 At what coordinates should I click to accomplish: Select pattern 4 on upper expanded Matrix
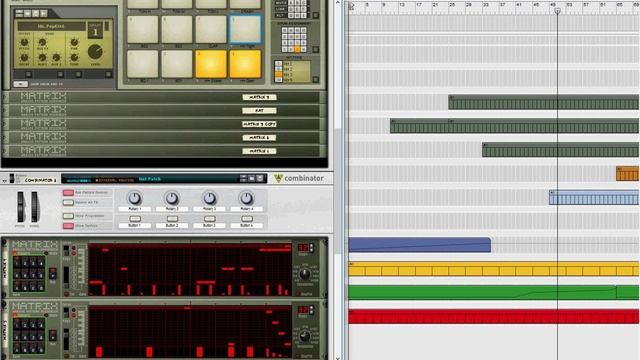click(x=41, y=263)
